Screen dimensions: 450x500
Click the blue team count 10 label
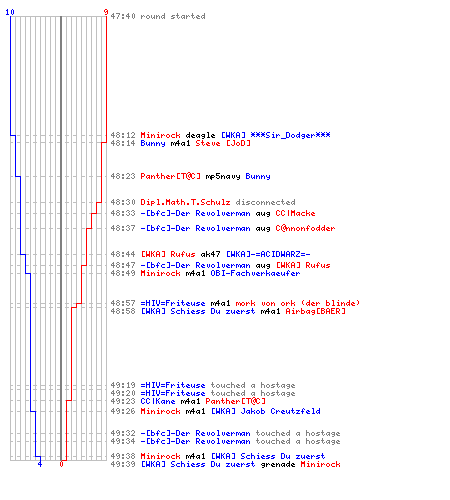click(10, 12)
